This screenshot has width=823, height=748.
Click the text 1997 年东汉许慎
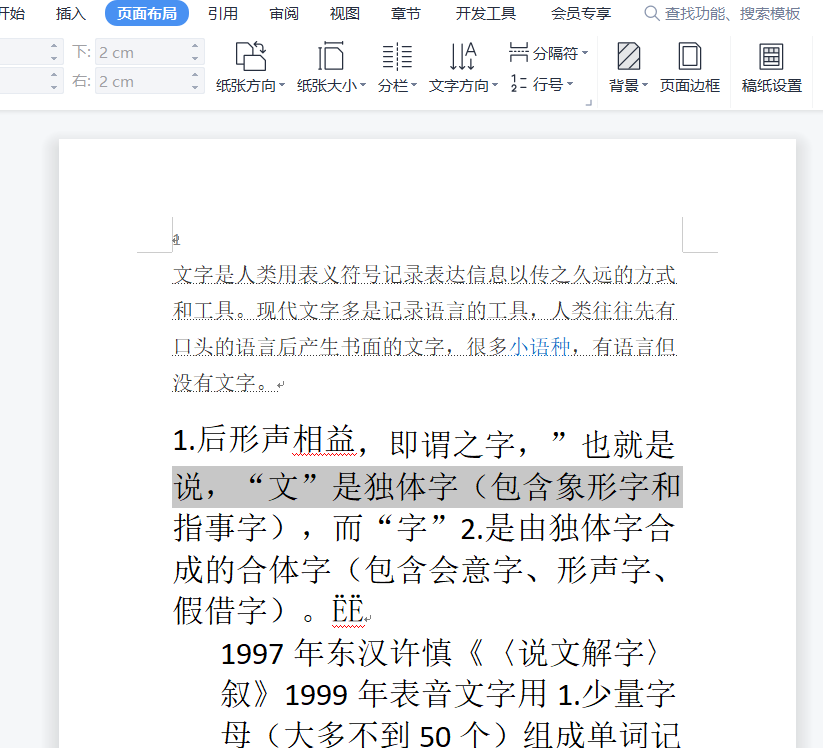click(x=336, y=654)
